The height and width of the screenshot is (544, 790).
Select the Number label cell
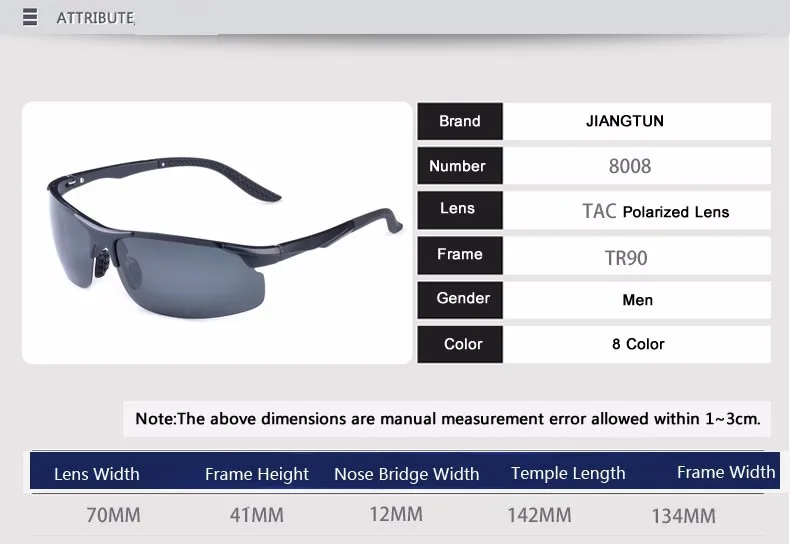pos(459,166)
